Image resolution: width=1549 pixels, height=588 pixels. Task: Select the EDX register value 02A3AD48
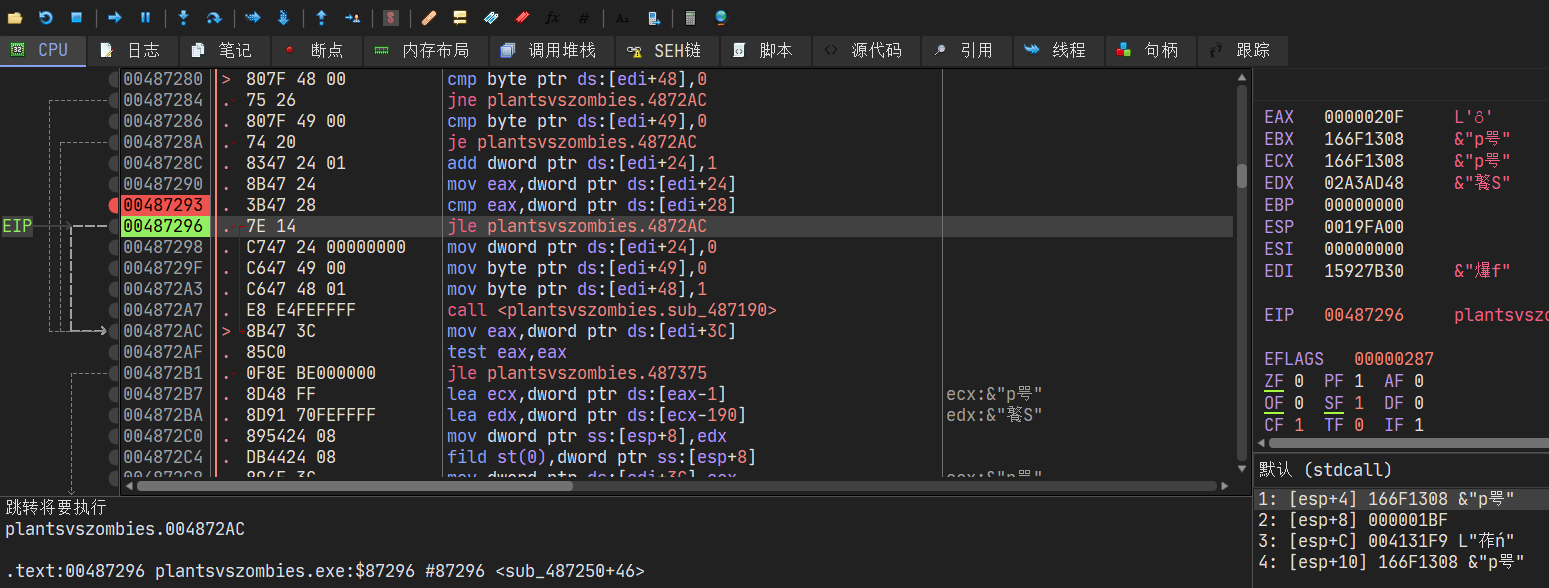tap(1364, 183)
